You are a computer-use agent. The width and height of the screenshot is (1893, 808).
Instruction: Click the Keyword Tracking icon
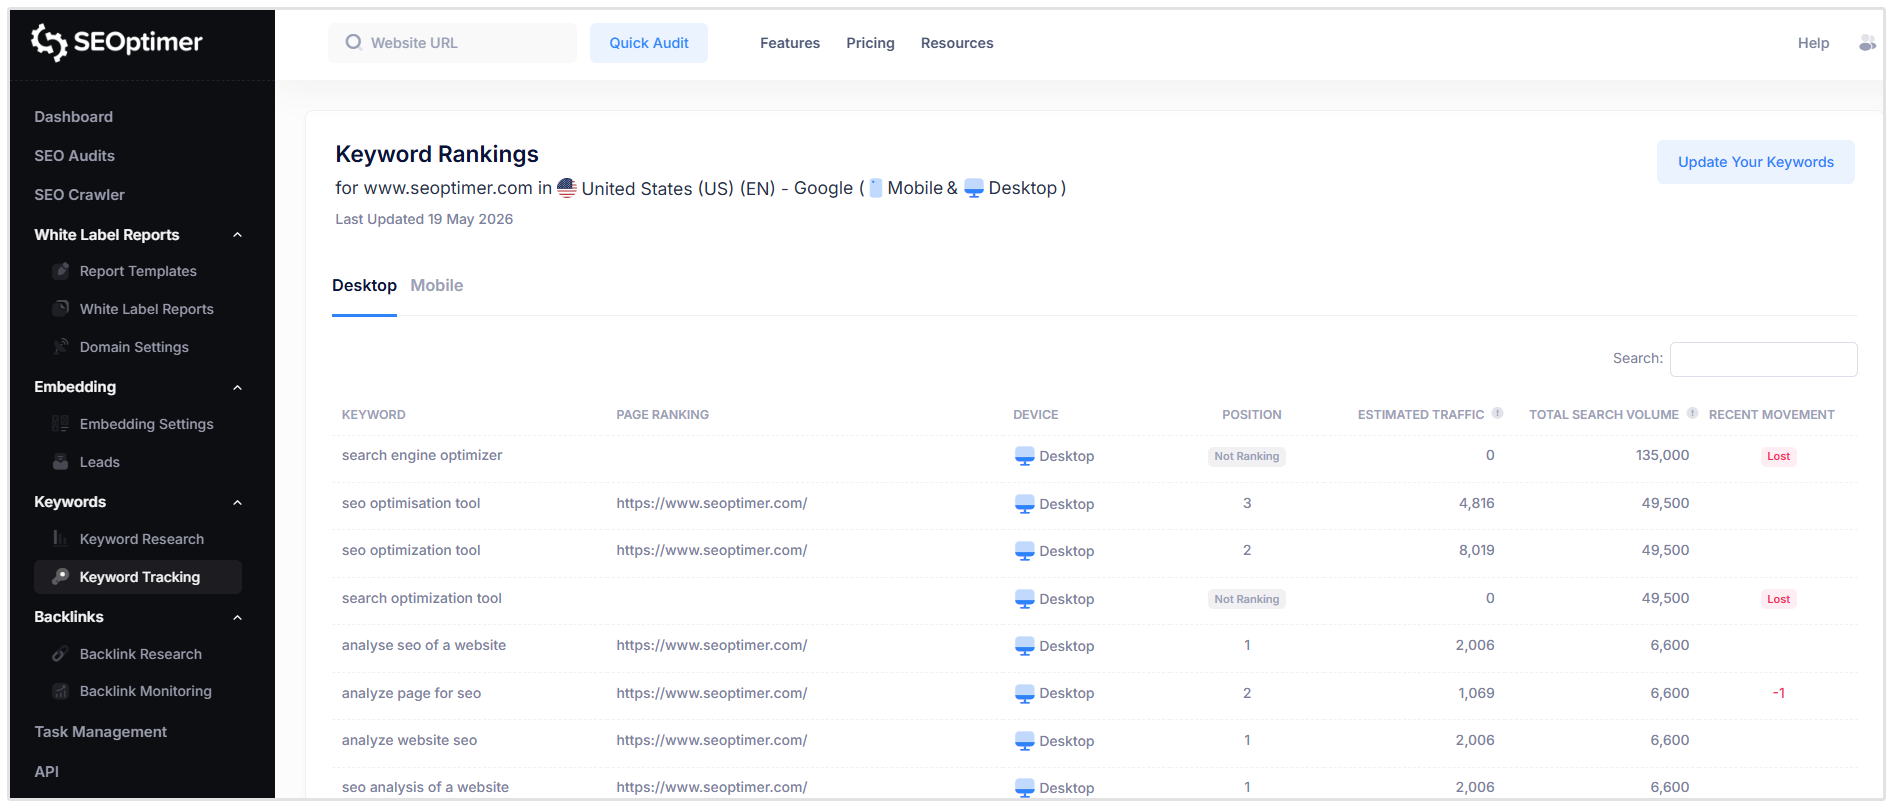click(61, 577)
